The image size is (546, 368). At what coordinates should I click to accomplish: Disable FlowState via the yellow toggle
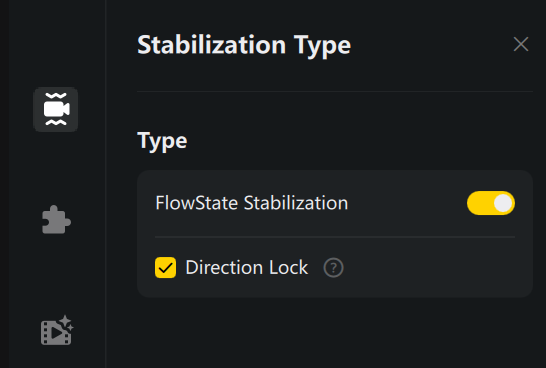[491, 203]
